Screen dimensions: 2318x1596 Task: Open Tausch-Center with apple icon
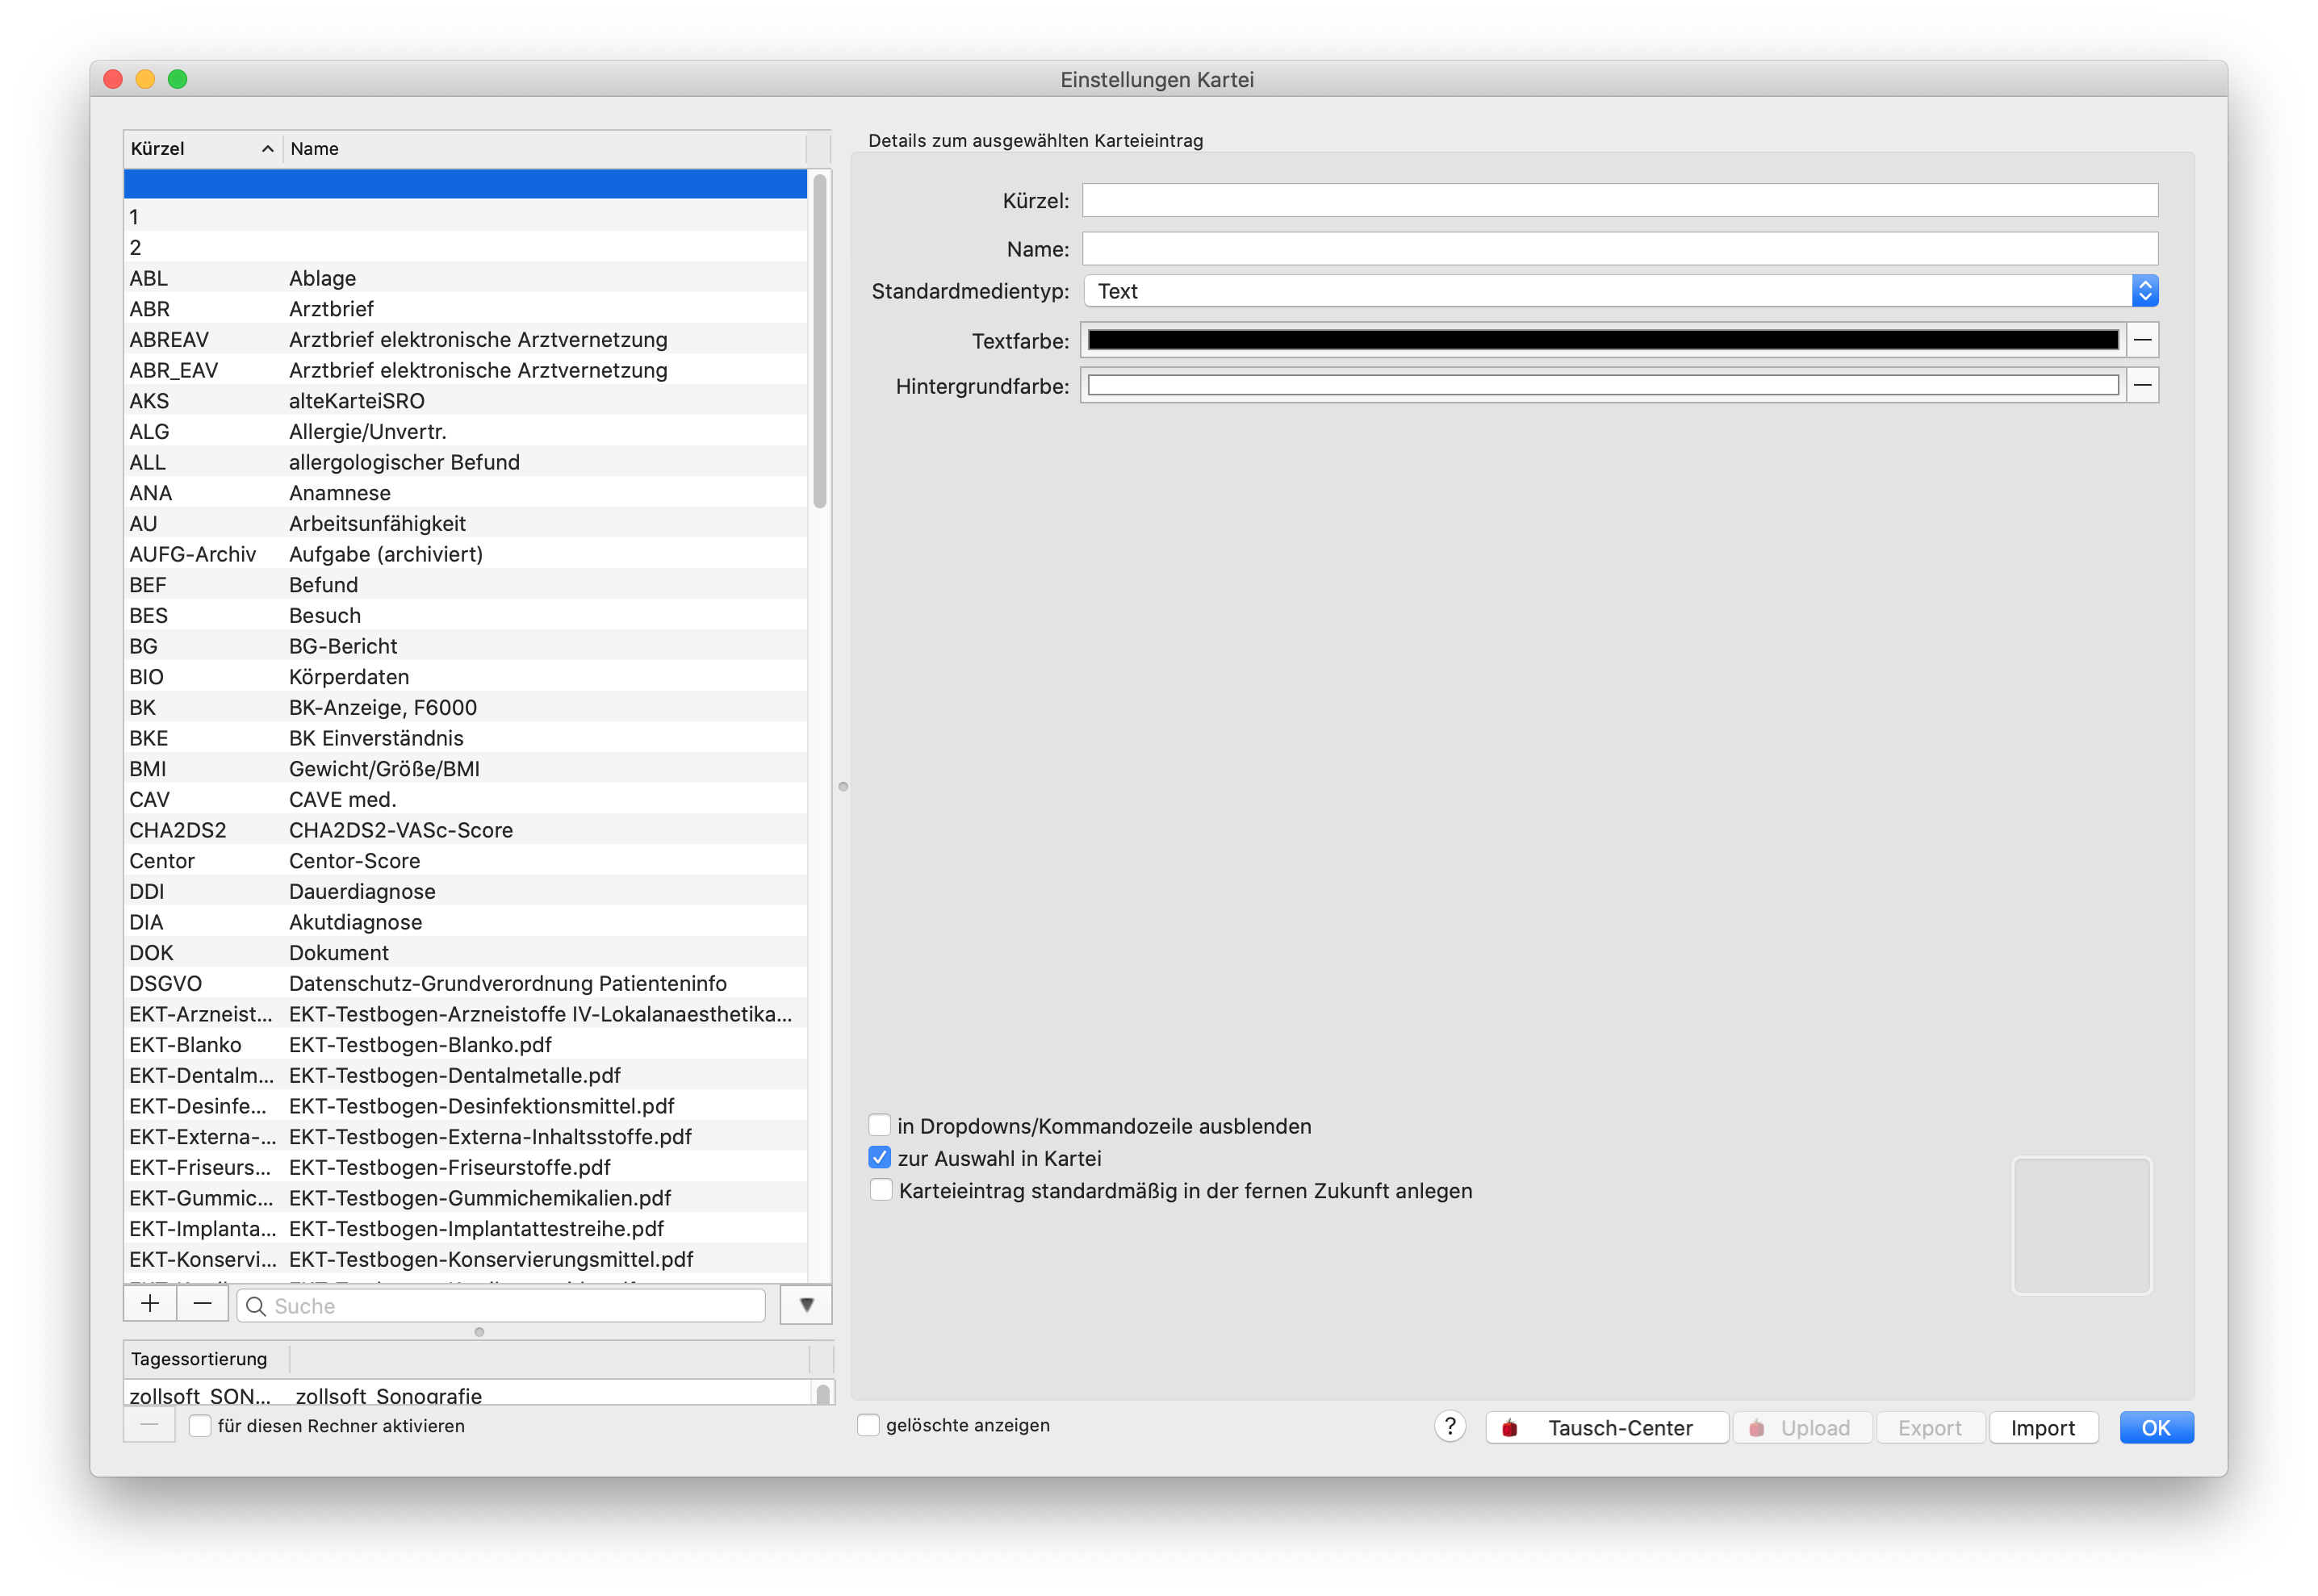click(x=1606, y=1428)
